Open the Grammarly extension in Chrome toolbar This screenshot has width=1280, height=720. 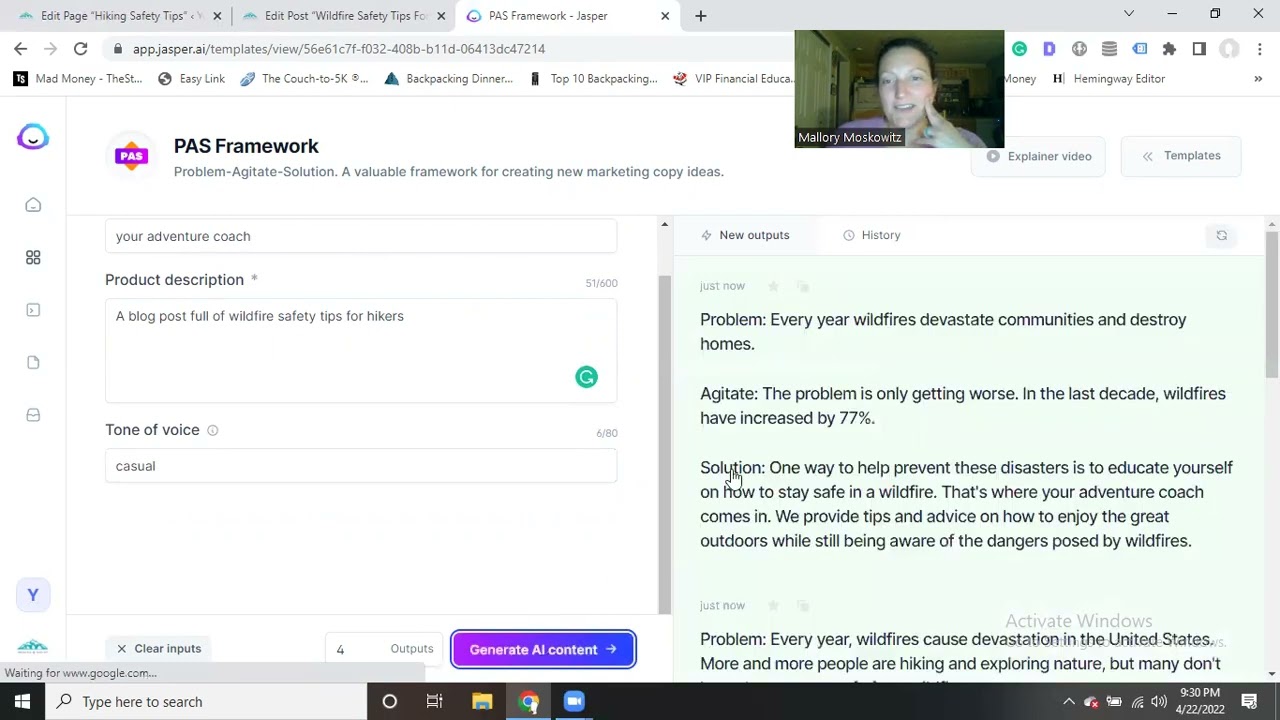[x=1019, y=48]
